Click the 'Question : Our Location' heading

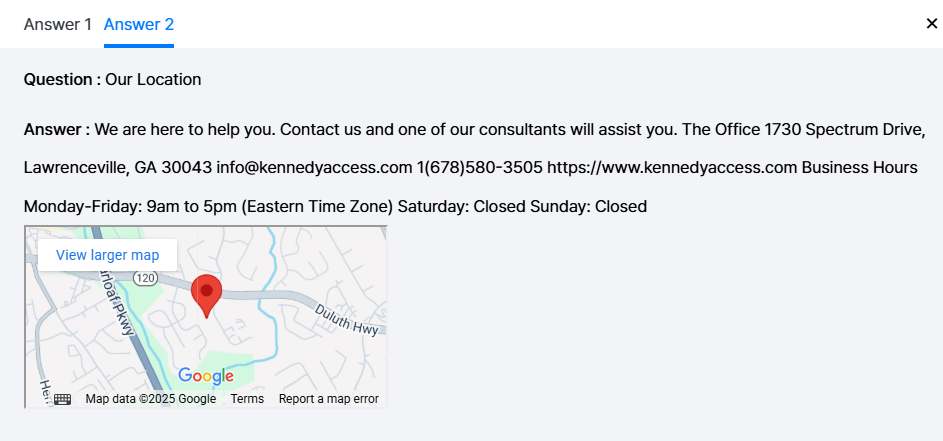(112, 79)
